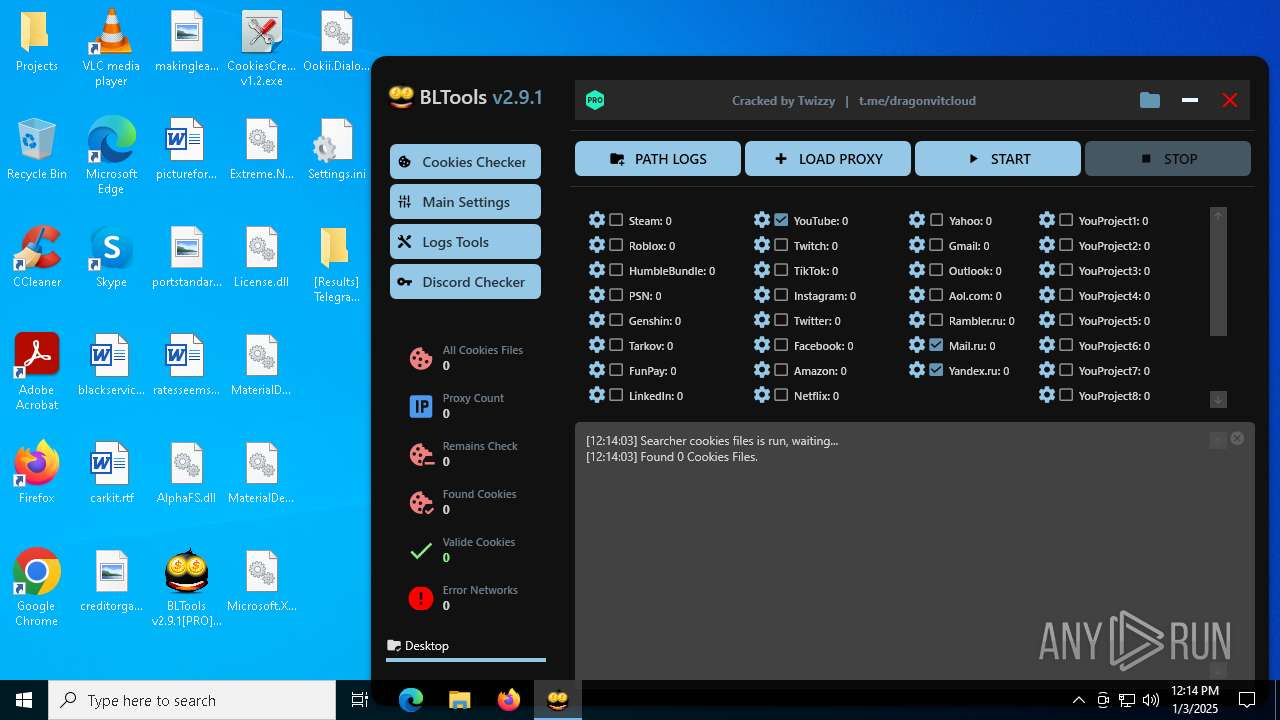Click the All Cookies Files cookie icon
This screenshot has width=1280, height=720.
click(x=421, y=358)
